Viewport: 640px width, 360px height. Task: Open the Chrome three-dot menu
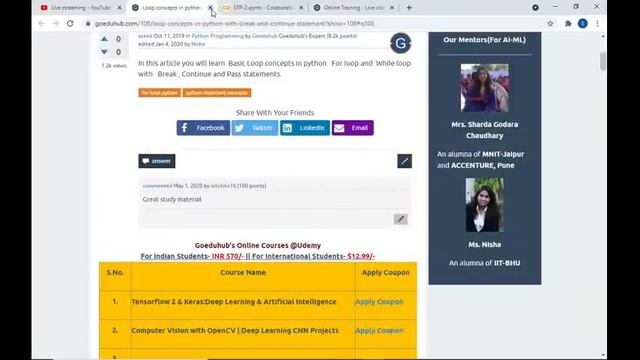[597, 24]
